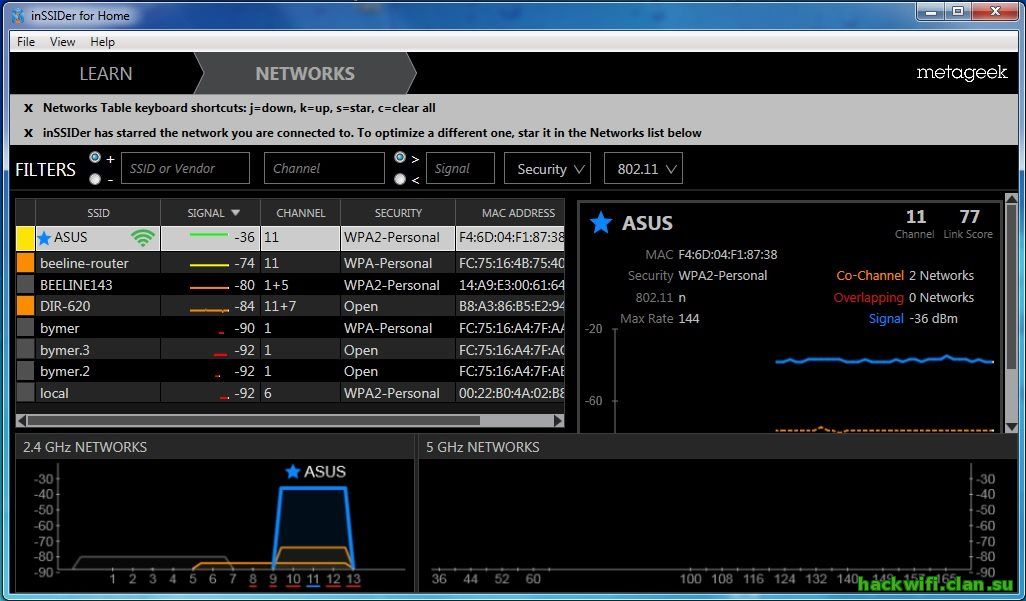The height and width of the screenshot is (601, 1026).
Task: Click the yellow color square for ASUS row
Action: [x=26, y=238]
